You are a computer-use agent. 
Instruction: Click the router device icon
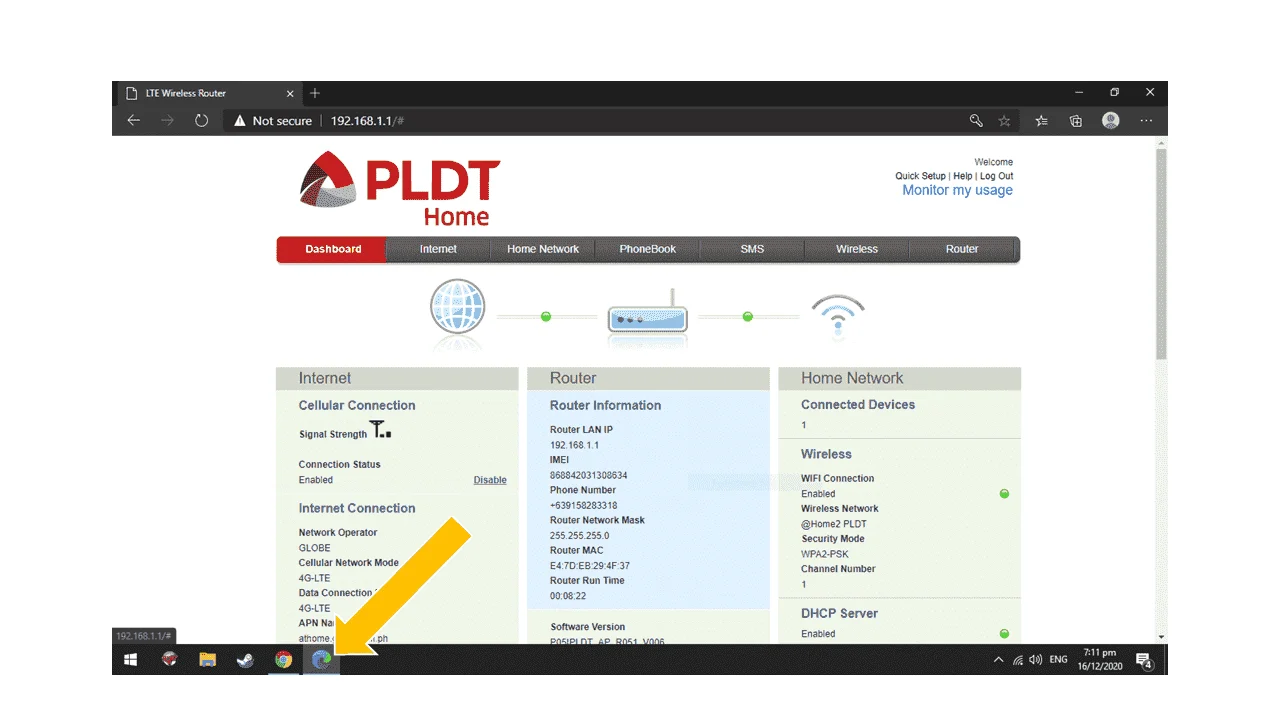pos(648,313)
